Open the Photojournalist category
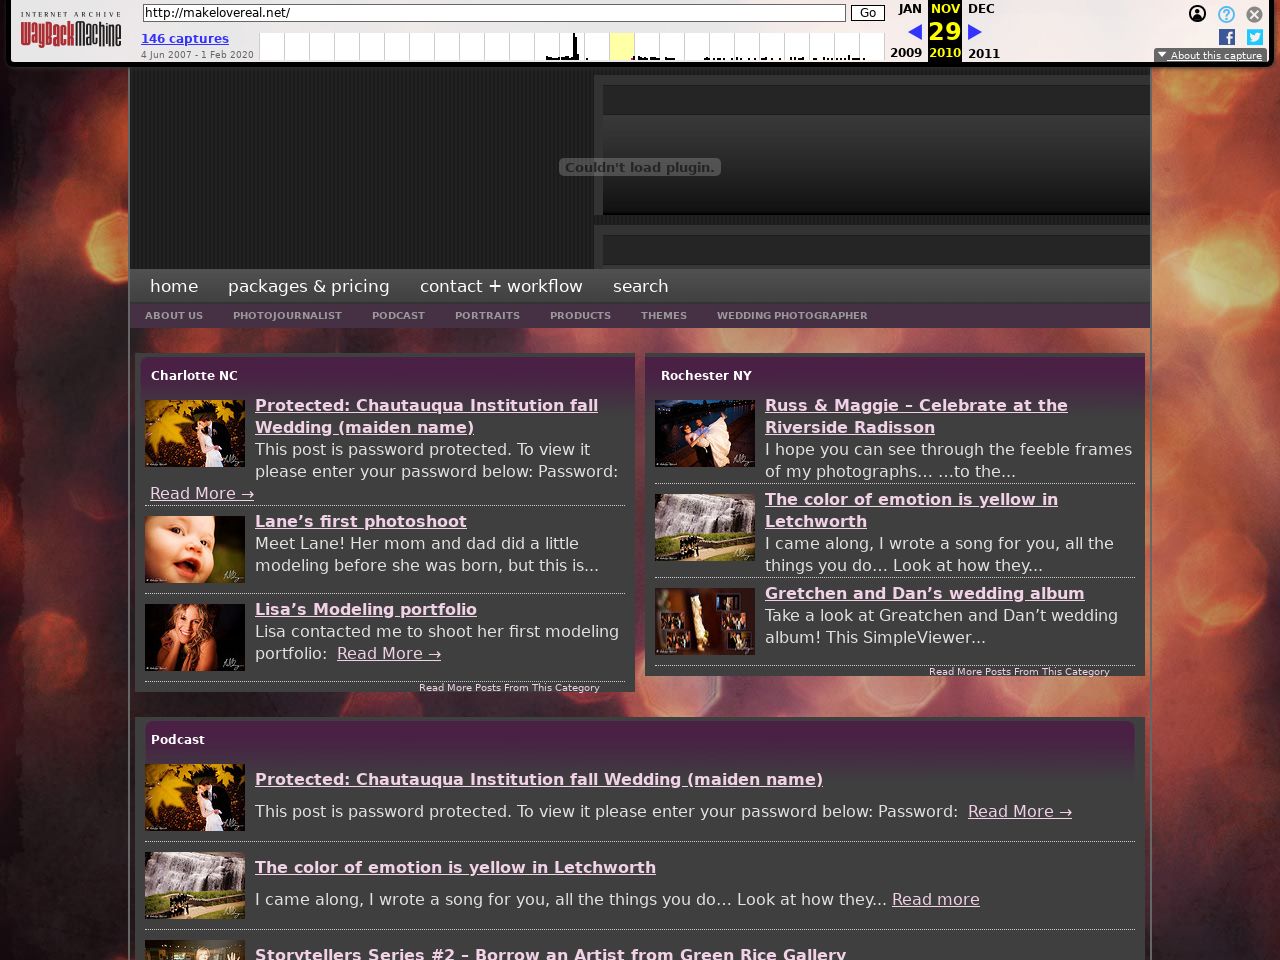This screenshot has height=960, width=1280. click(x=287, y=316)
